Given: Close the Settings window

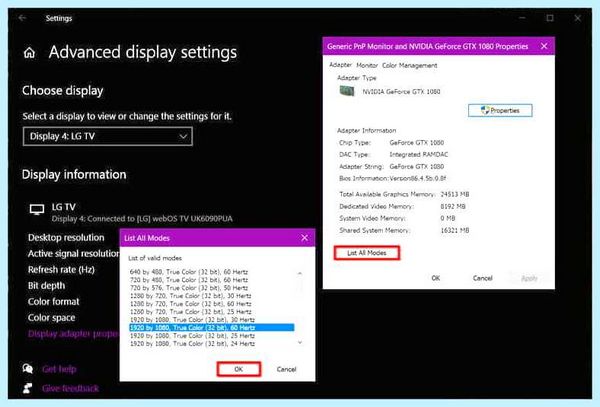Looking at the screenshot, I should 577,18.
